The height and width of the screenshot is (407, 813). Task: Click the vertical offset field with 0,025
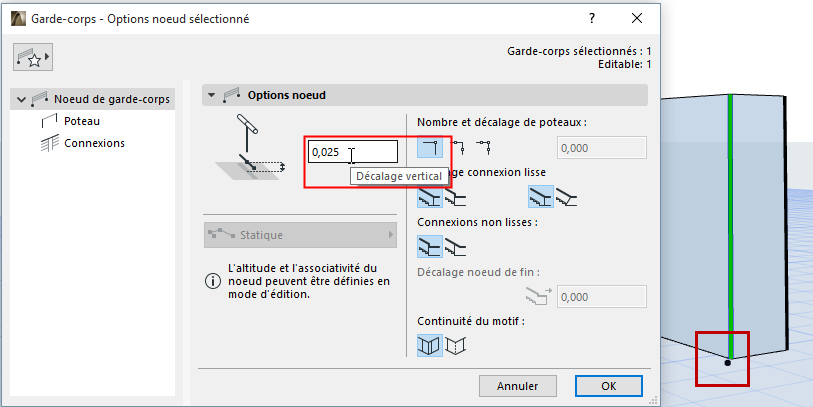(353, 152)
